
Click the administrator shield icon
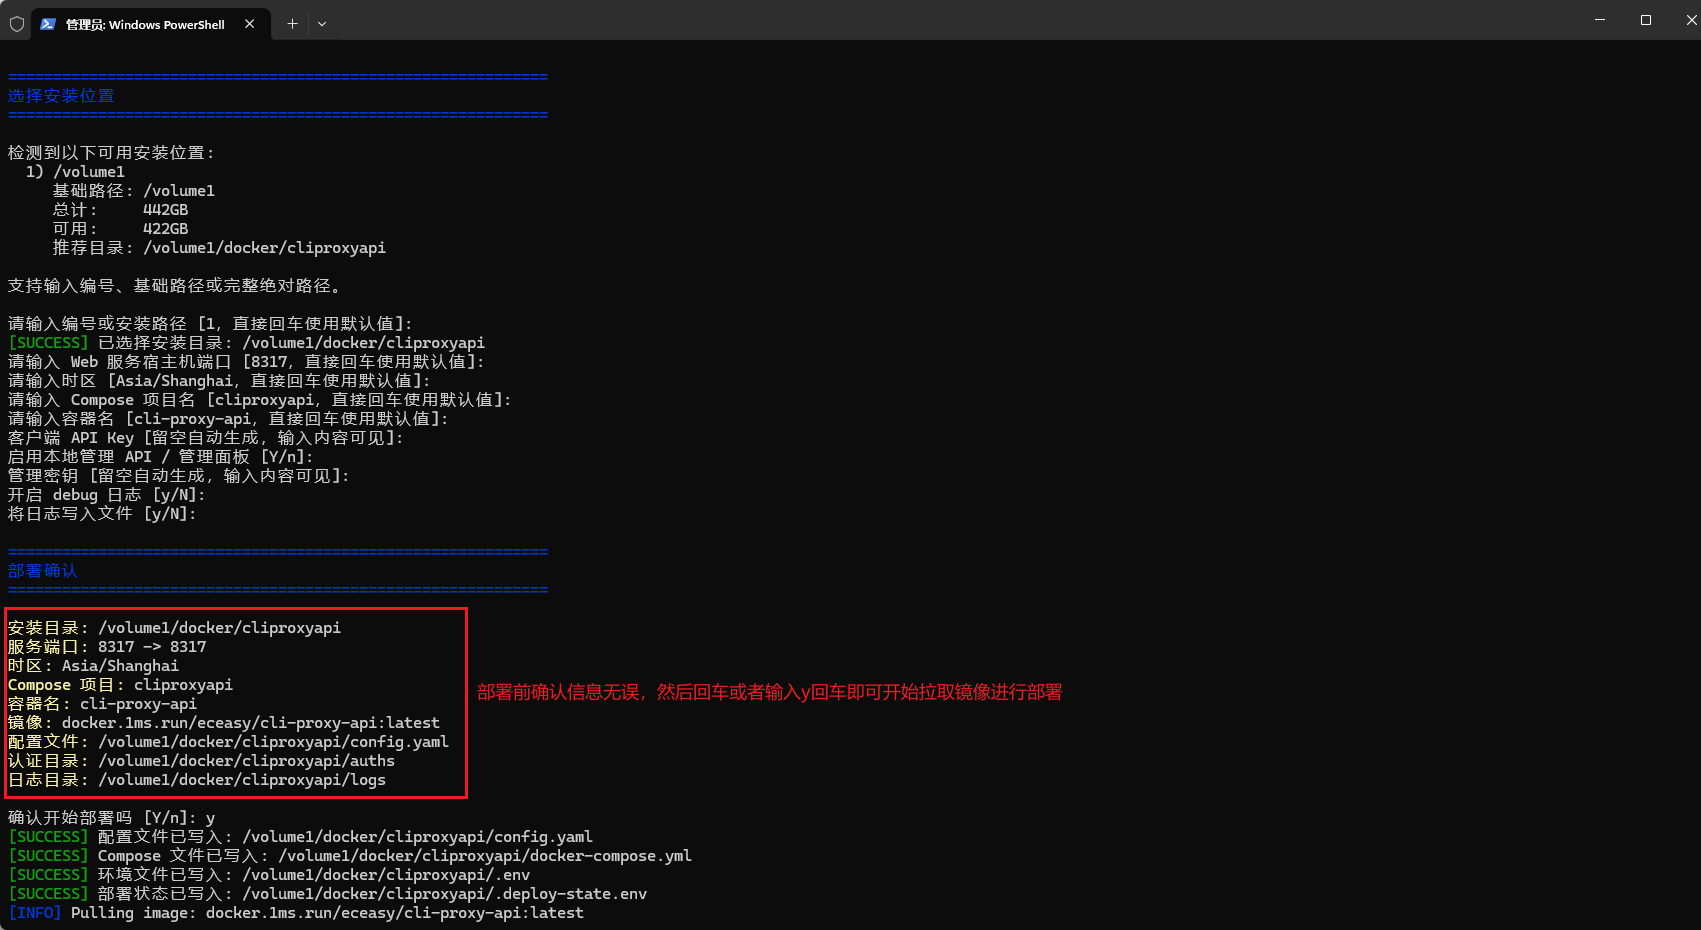(x=17, y=24)
